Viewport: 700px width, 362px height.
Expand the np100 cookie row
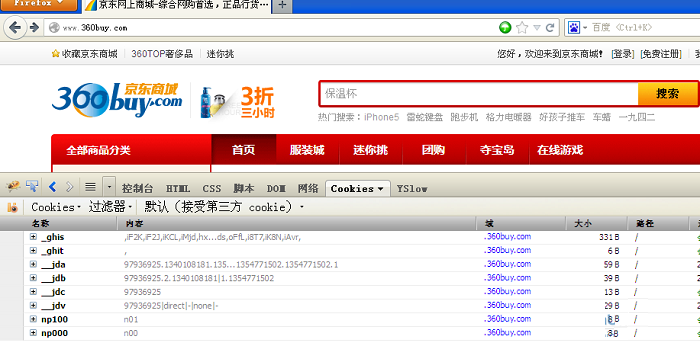coord(33,319)
